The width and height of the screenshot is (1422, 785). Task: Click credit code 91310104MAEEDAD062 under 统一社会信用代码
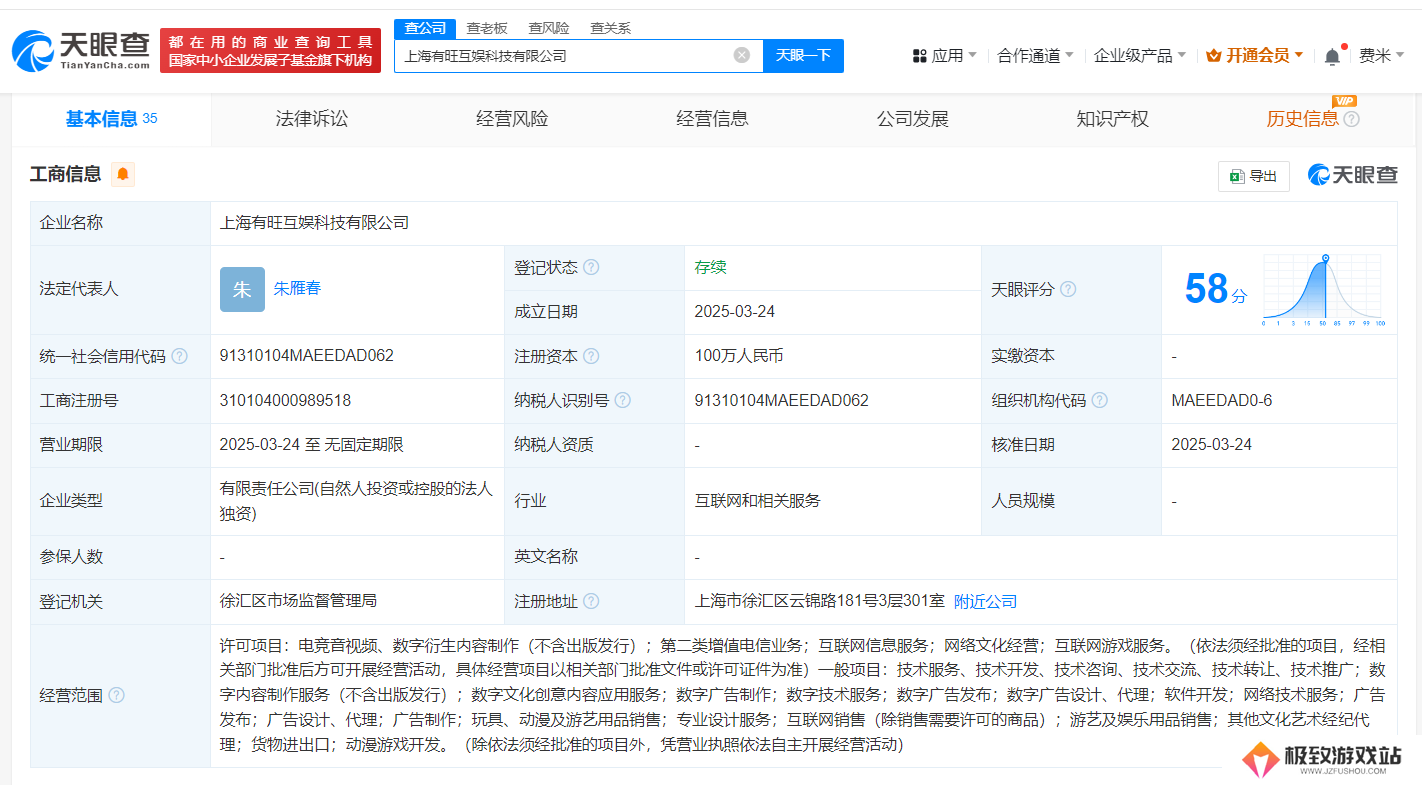point(307,355)
